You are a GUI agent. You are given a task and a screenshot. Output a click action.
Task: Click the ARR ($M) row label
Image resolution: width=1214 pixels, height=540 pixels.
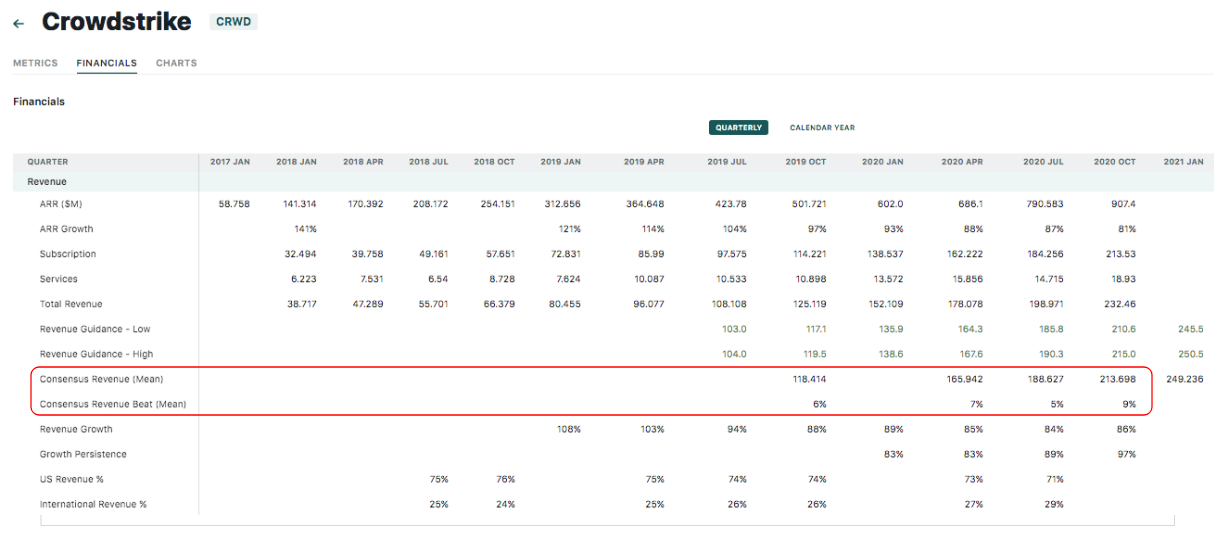coord(62,204)
